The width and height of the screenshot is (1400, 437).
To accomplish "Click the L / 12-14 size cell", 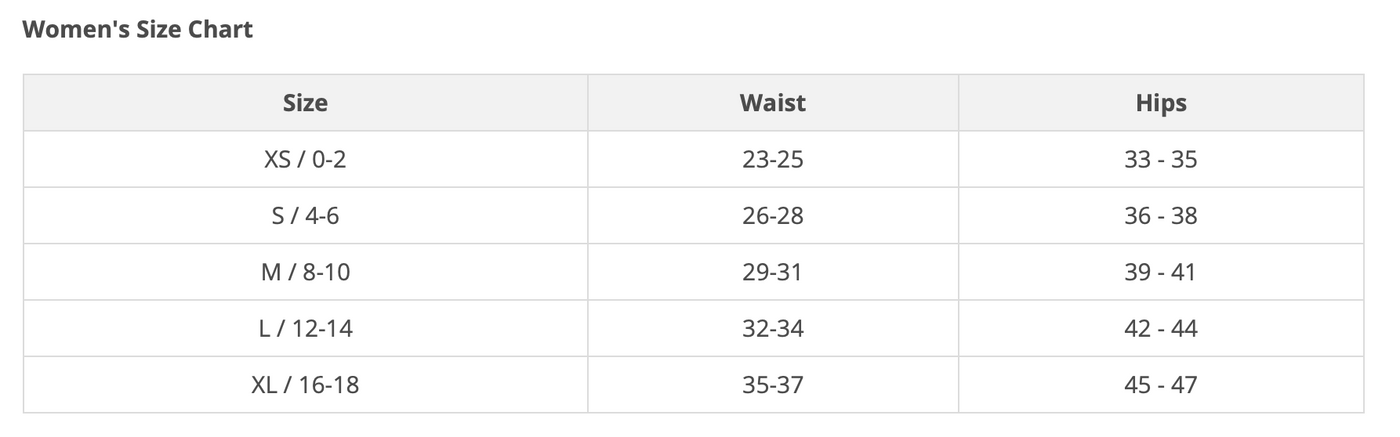I will (305, 328).
